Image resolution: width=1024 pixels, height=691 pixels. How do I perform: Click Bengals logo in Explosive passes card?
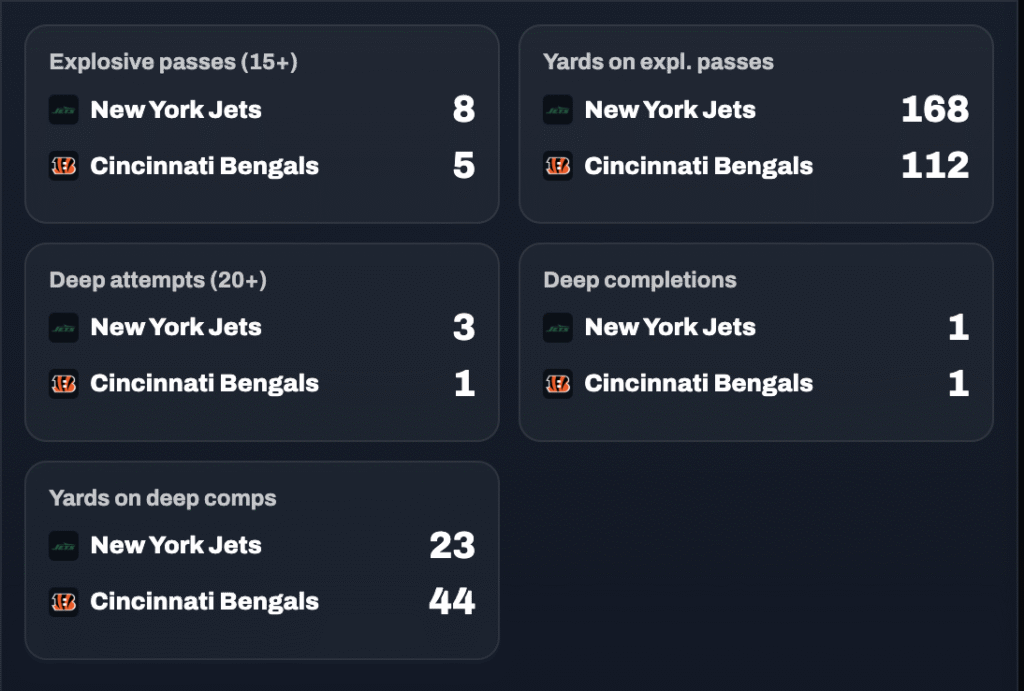pyautogui.click(x=64, y=166)
